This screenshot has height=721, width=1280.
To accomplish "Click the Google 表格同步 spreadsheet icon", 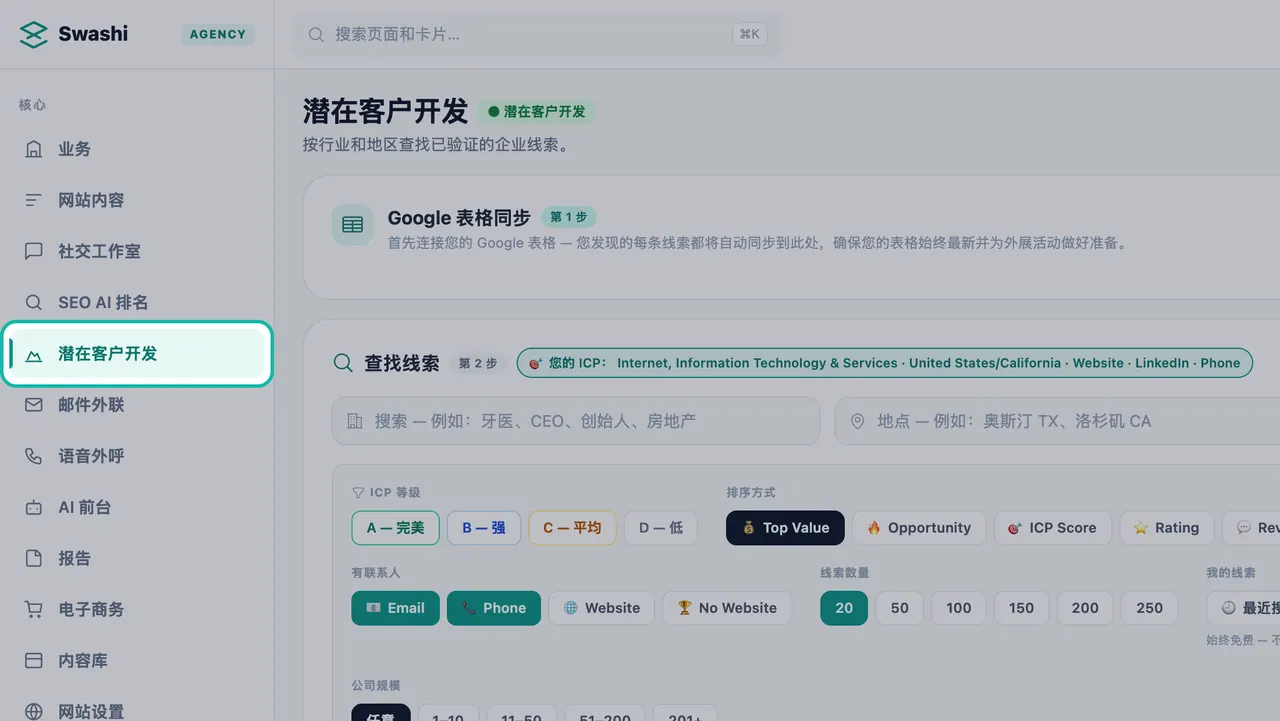I will click(x=353, y=225).
